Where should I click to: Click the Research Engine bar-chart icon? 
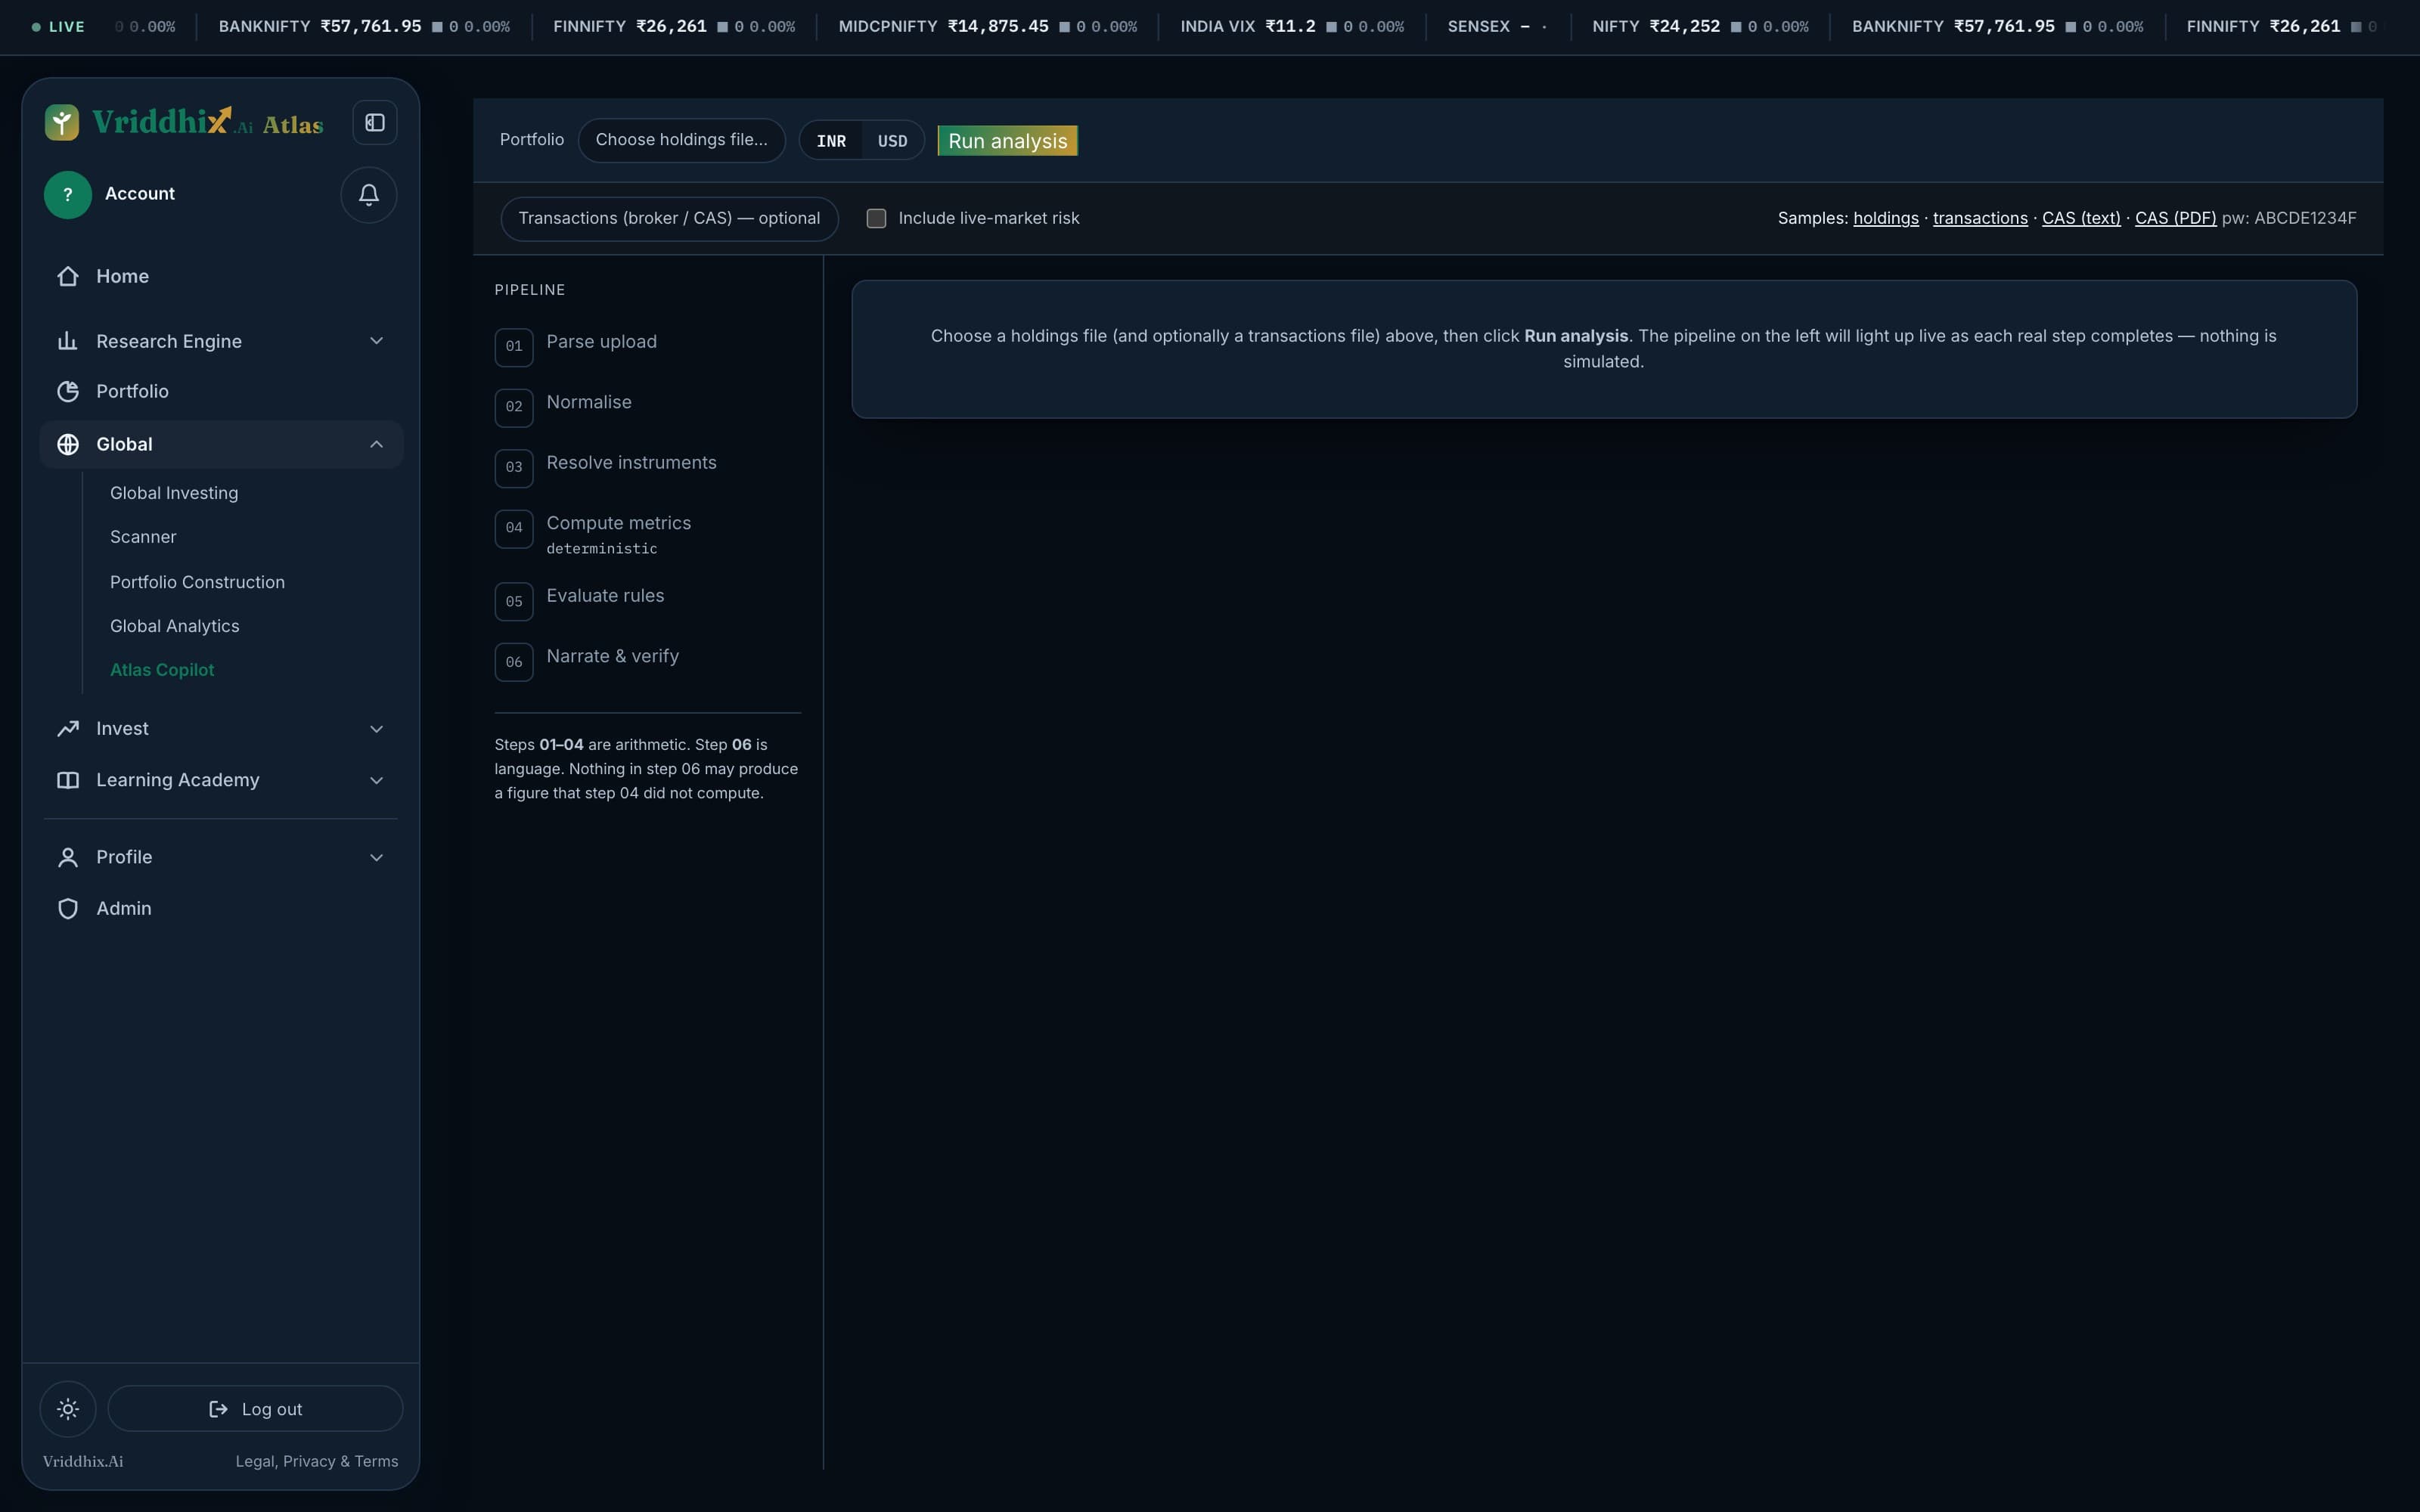pyautogui.click(x=68, y=341)
